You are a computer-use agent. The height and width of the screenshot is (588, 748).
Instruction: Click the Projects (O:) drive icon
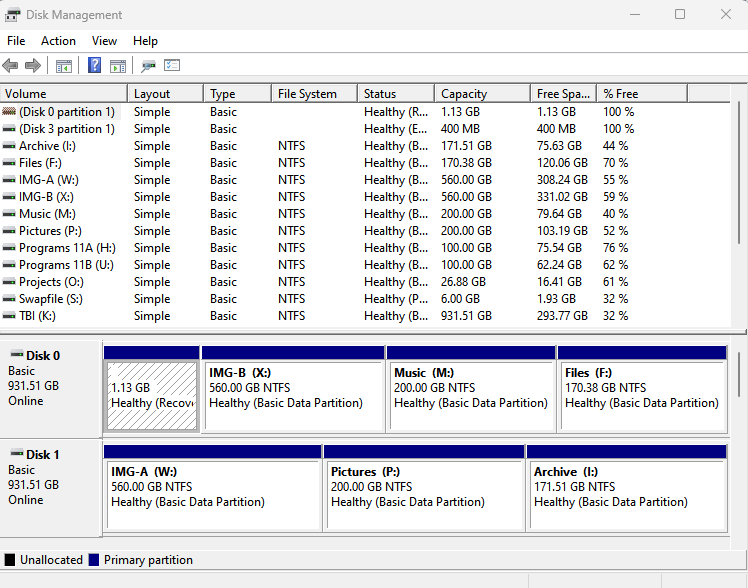9,282
